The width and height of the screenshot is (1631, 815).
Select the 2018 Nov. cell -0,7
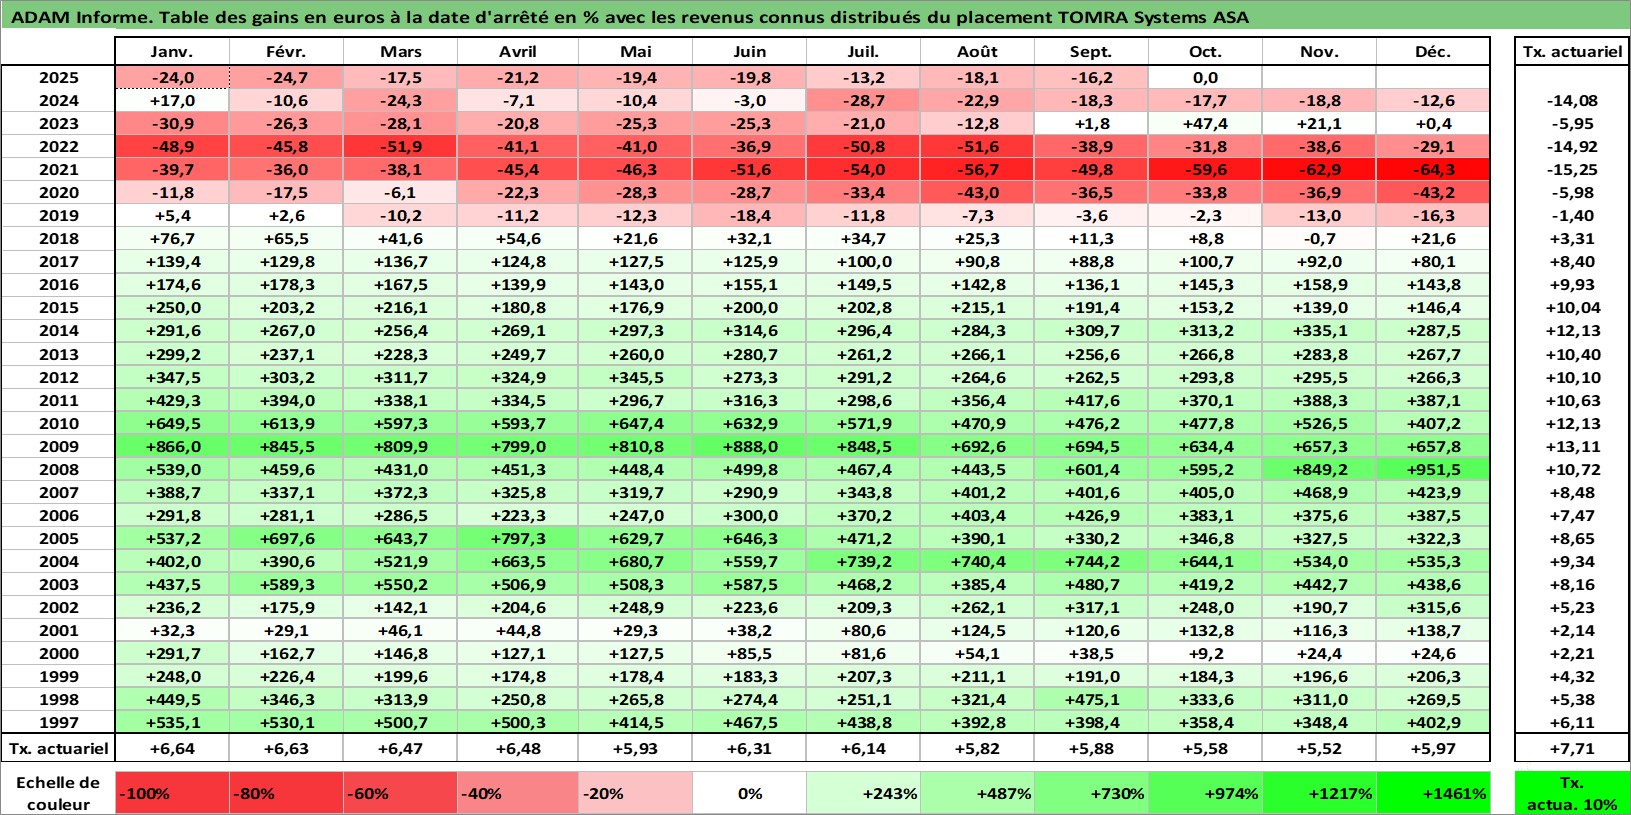tap(1319, 238)
